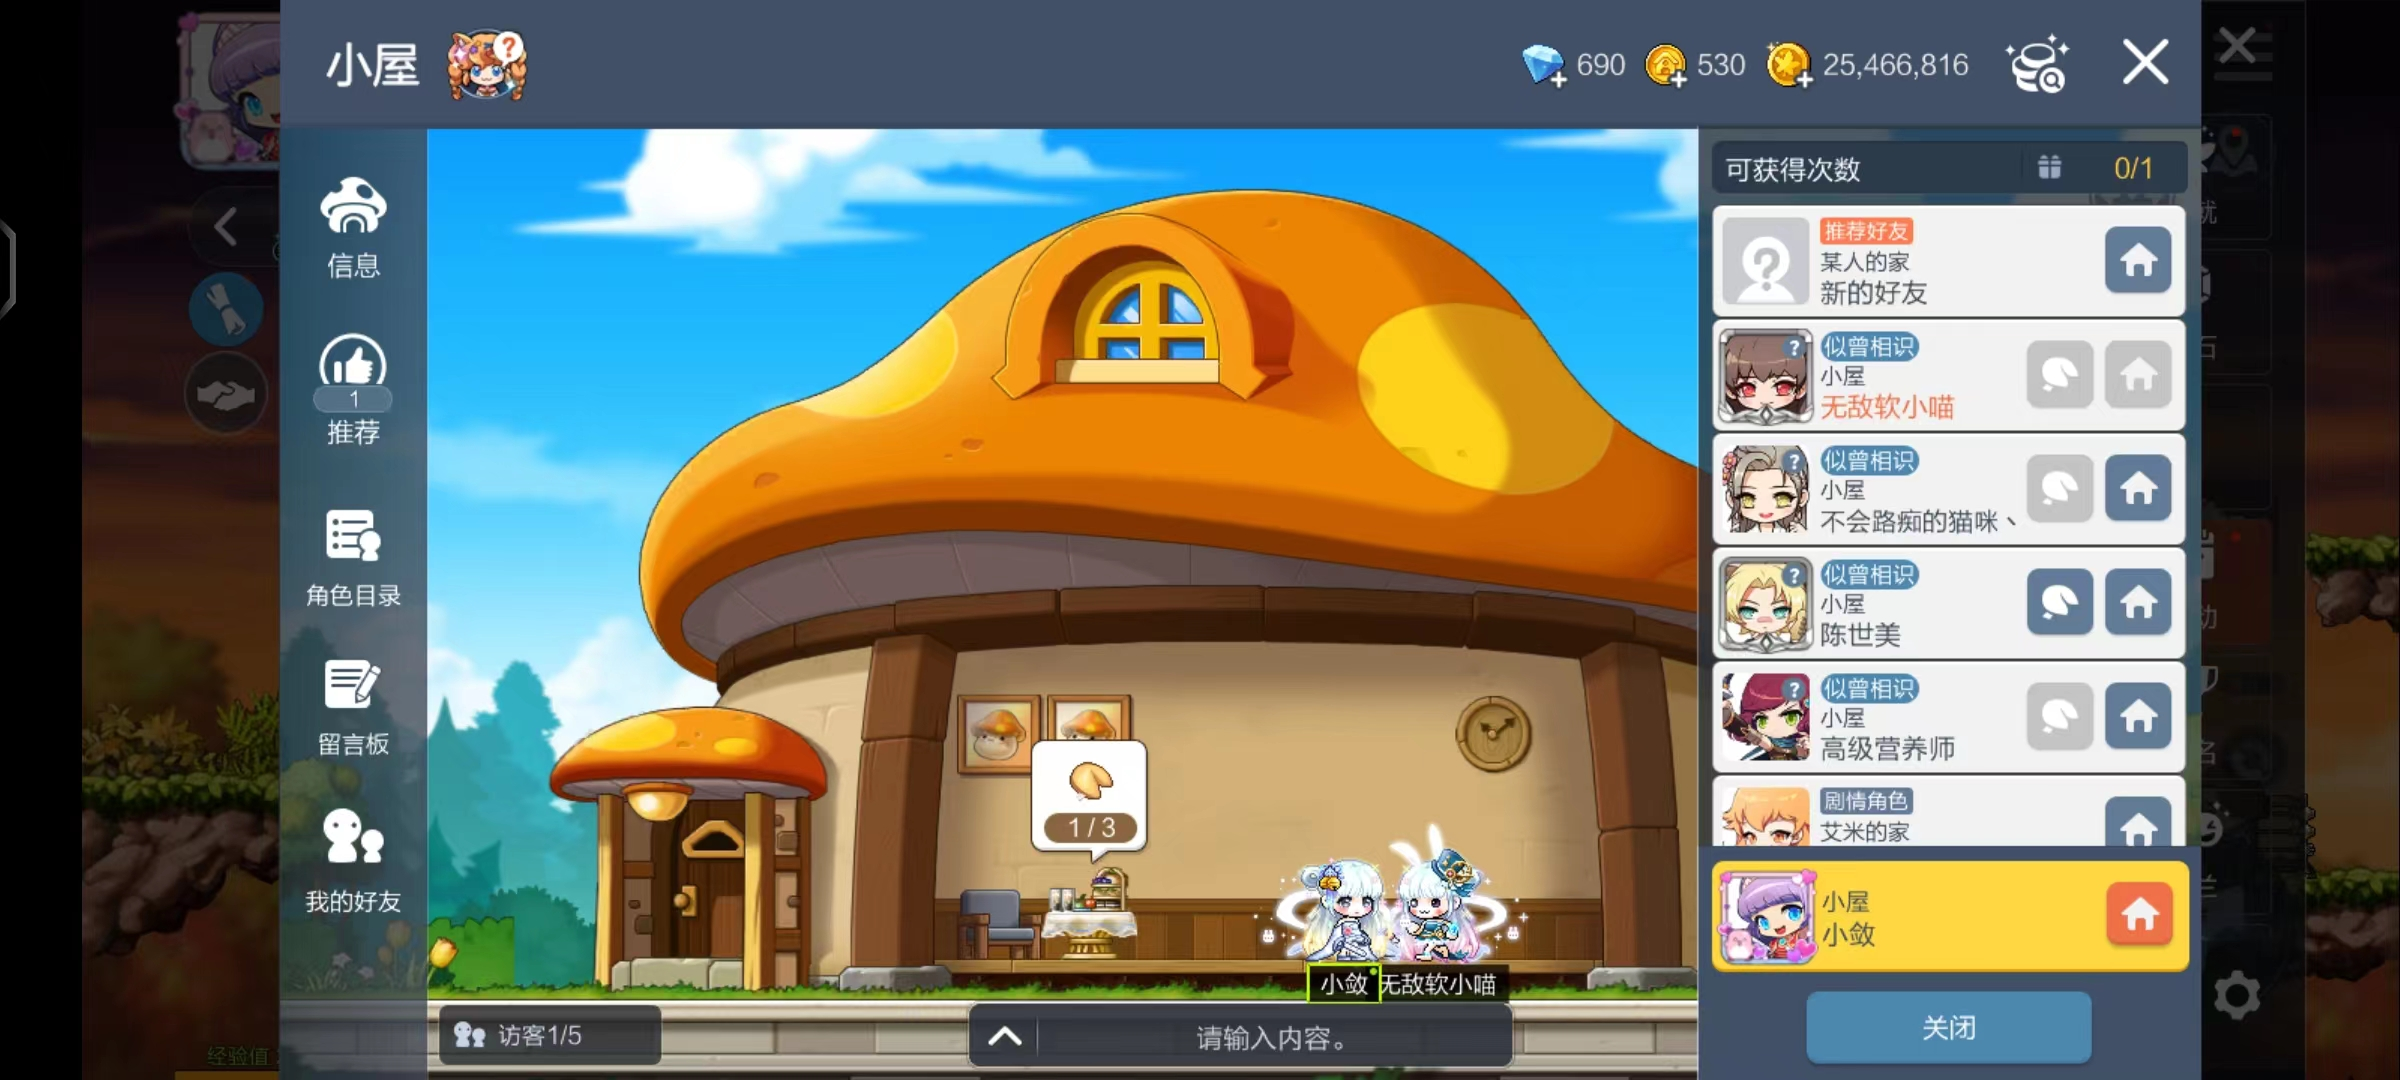Click chat bubble for 不会路痴的猫咪

click(x=2059, y=489)
